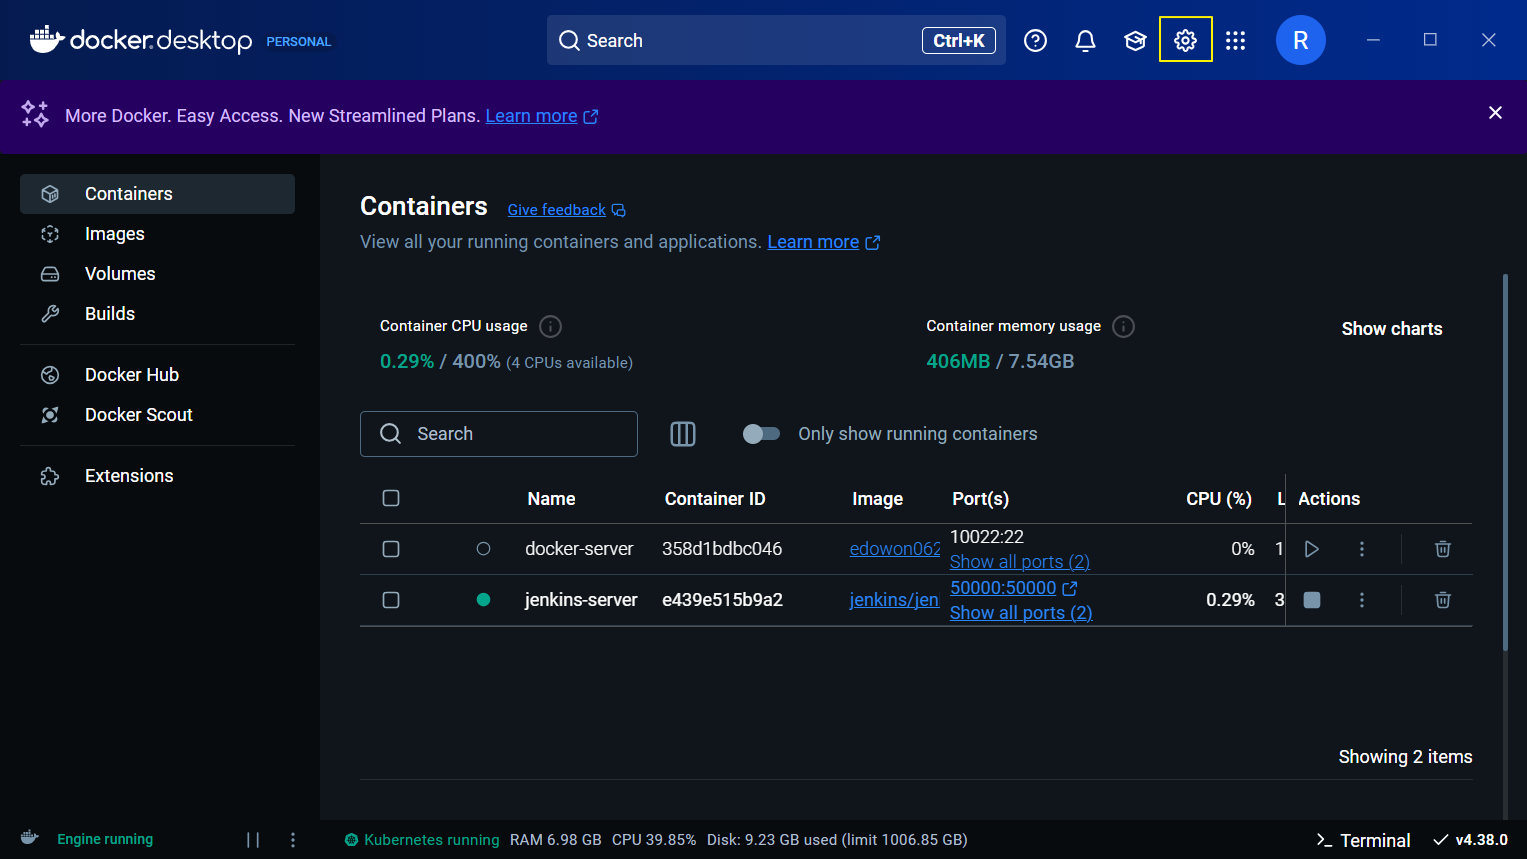Open Docker Hub in the sidebar
This screenshot has height=859, width=1527.
coord(157,375)
